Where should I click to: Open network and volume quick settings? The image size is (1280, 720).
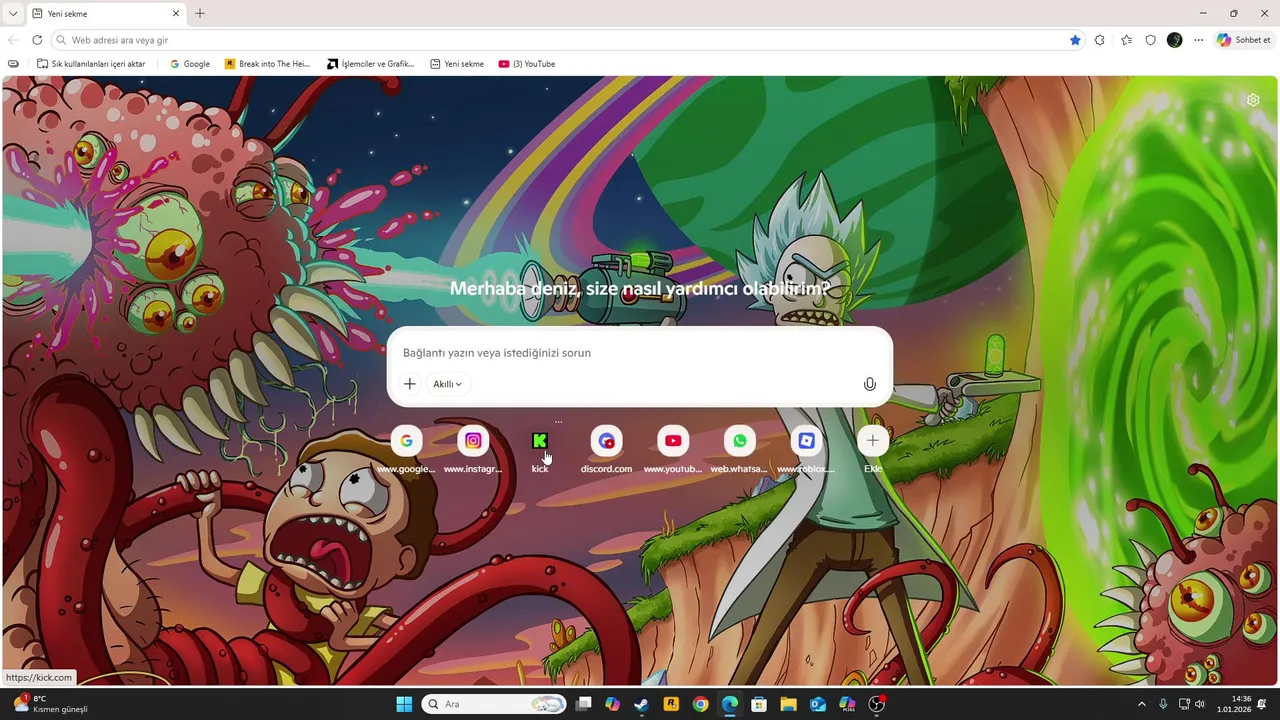pos(1191,704)
